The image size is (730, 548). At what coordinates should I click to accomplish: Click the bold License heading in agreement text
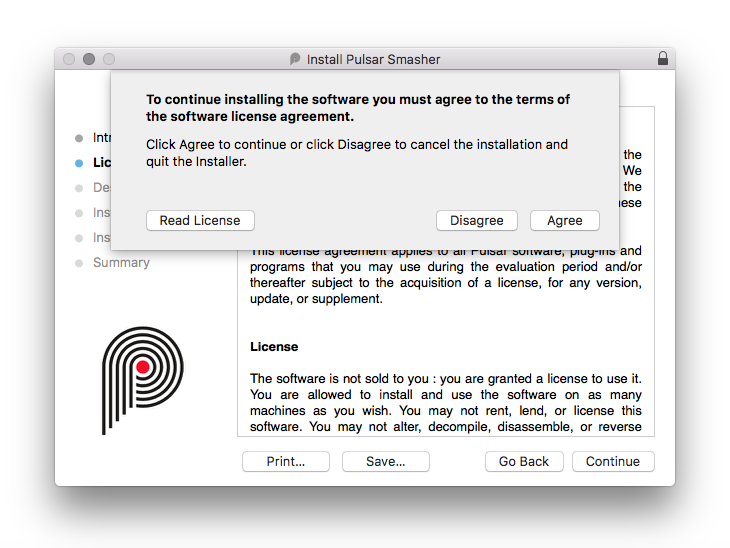[x=274, y=347]
